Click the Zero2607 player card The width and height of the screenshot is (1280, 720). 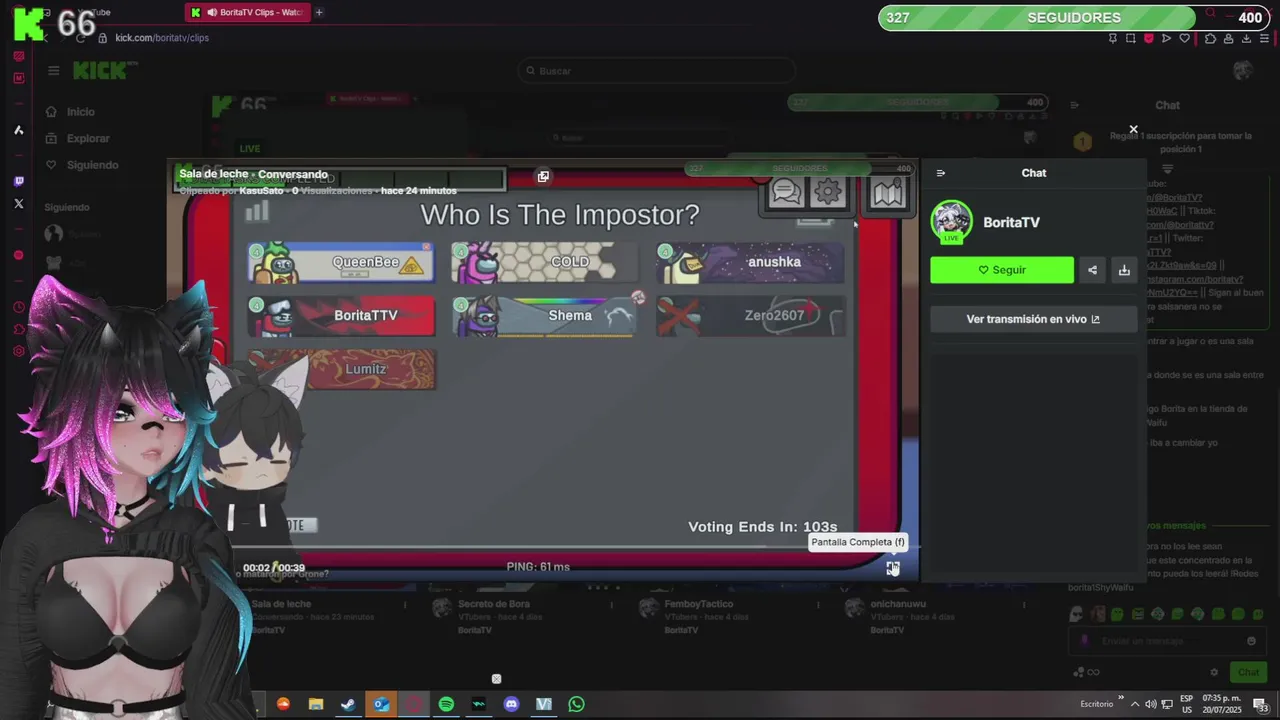pos(750,315)
